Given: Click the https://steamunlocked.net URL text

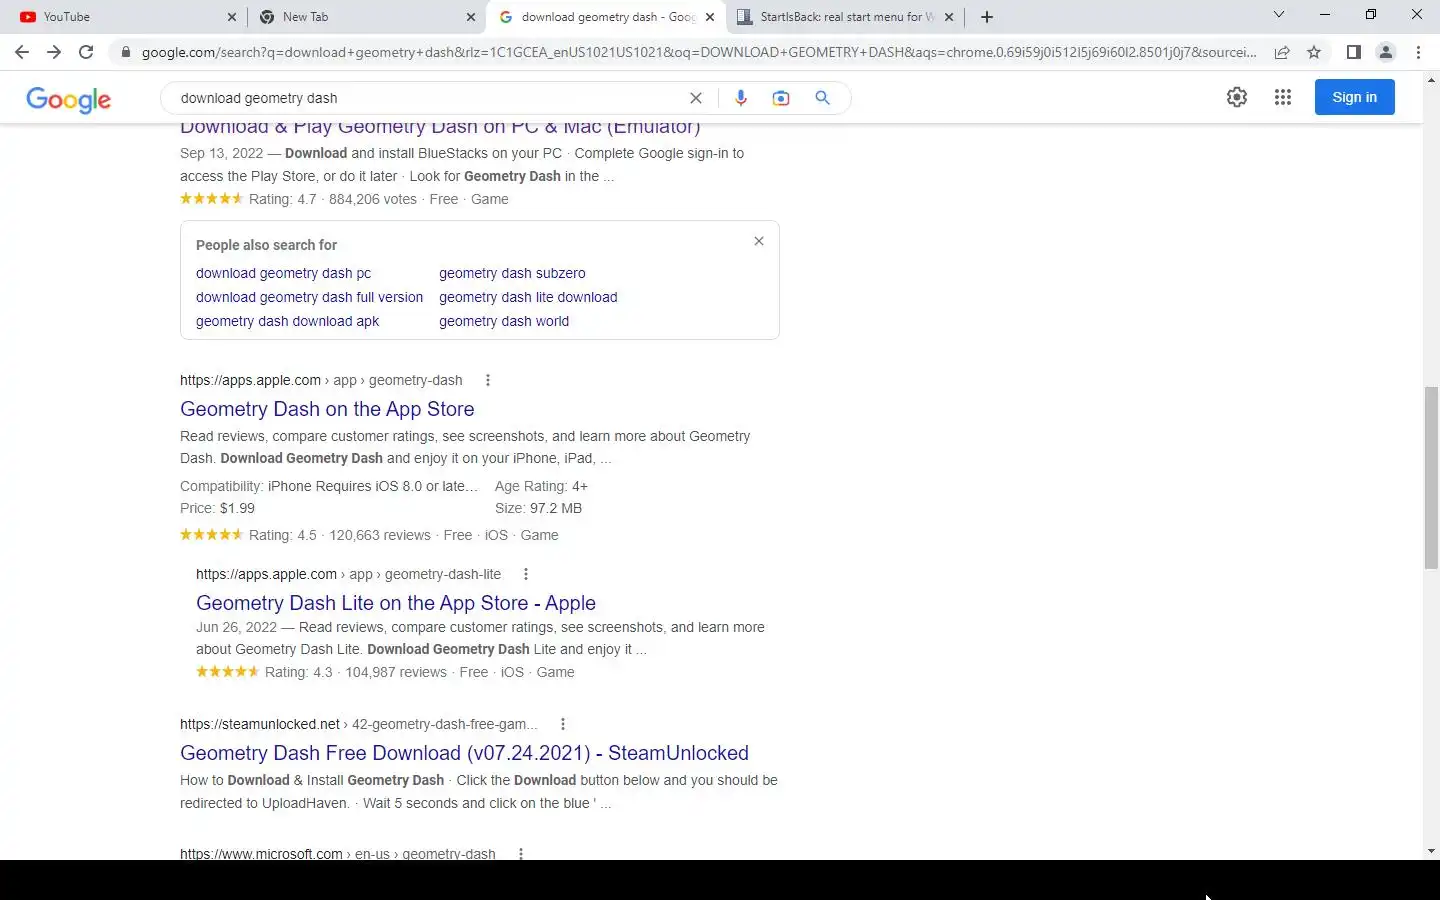Looking at the screenshot, I should point(260,724).
